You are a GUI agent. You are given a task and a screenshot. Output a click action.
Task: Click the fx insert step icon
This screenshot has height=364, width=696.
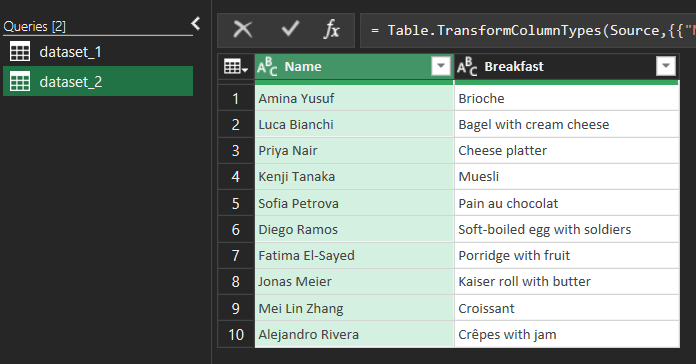(x=332, y=30)
